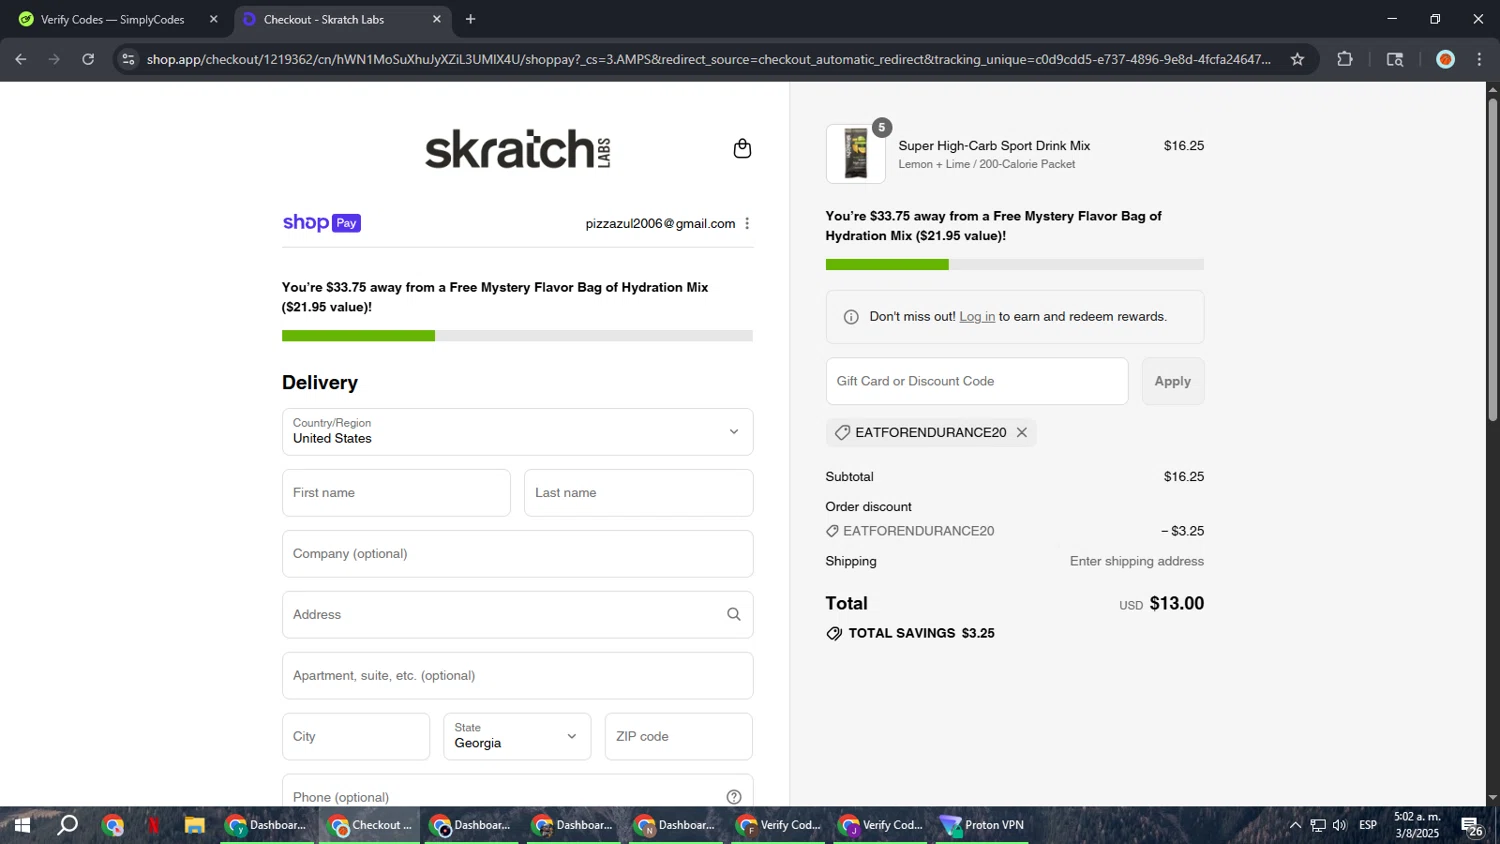Open Windows search from the taskbar
The height and width of the screenshot is (844, 1500).
[68, 825]
